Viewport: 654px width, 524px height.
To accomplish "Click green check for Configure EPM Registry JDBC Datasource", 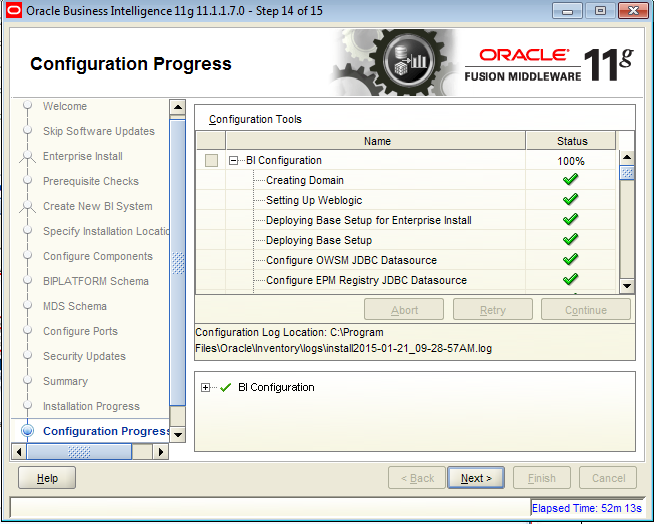I will click(570, 279).
